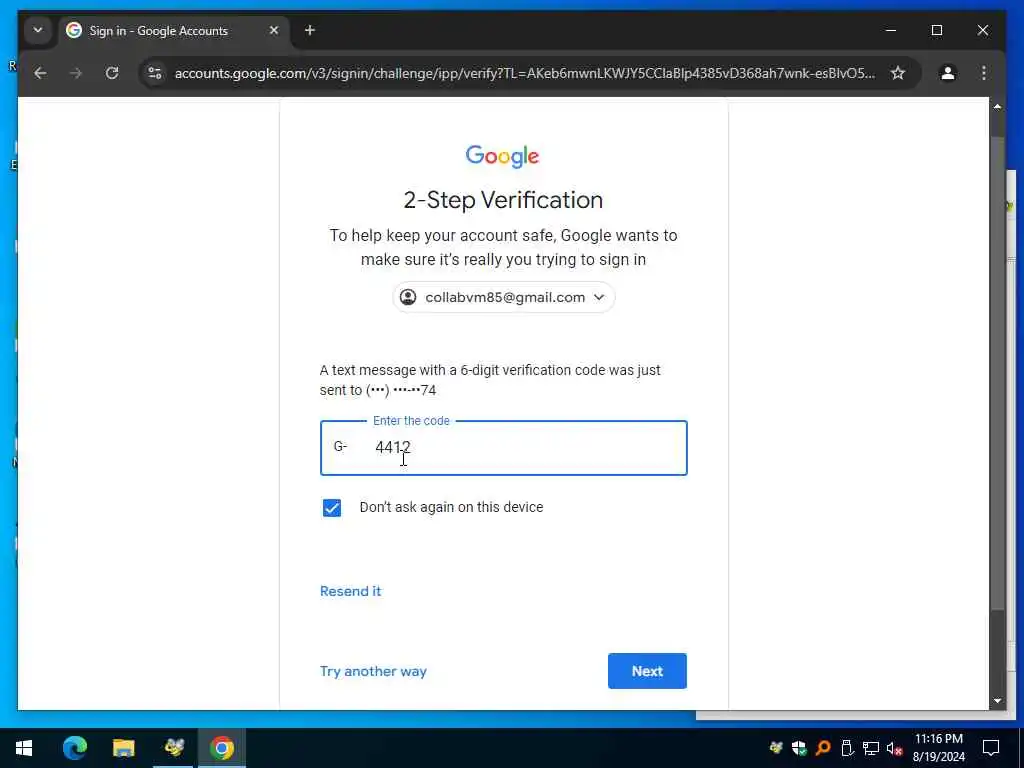View site information icon in address bar
Viewport: 1024px width, 768px height.
coord(155,73)
